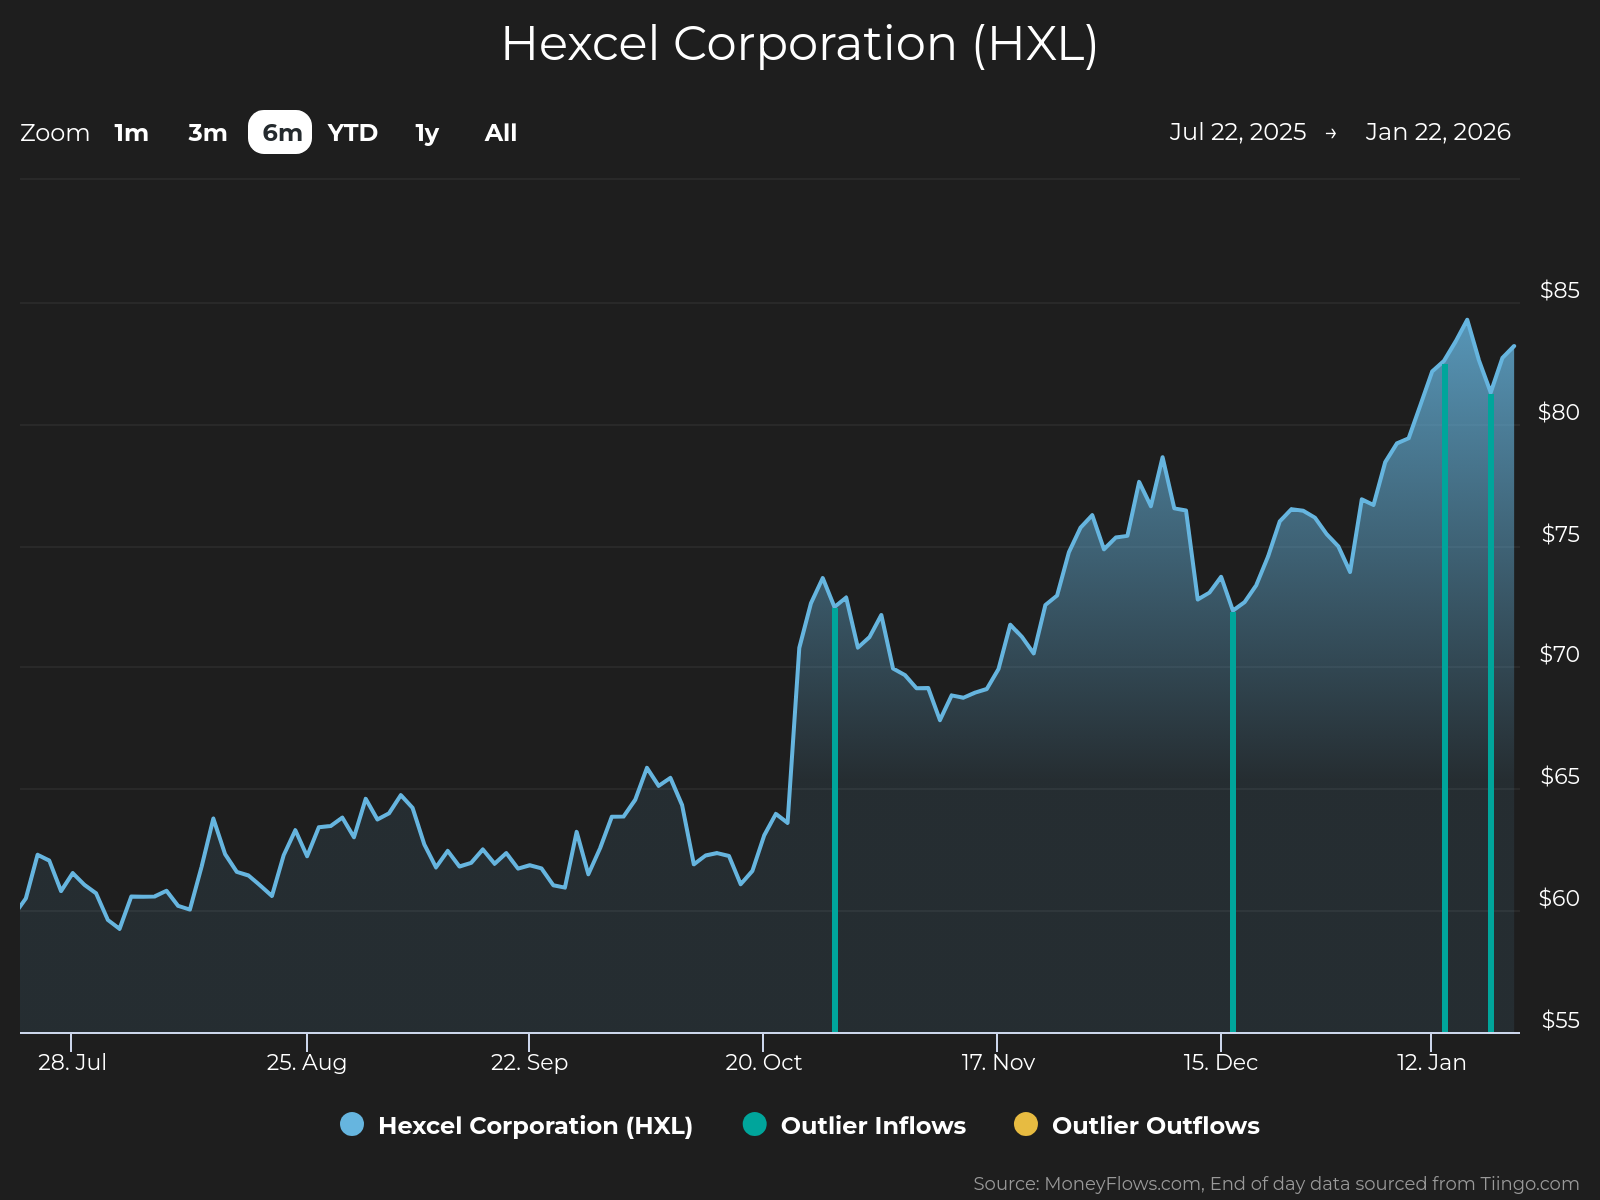Click the $75 axis label
This screenshot has width=1600, height=1200.
1560,534
